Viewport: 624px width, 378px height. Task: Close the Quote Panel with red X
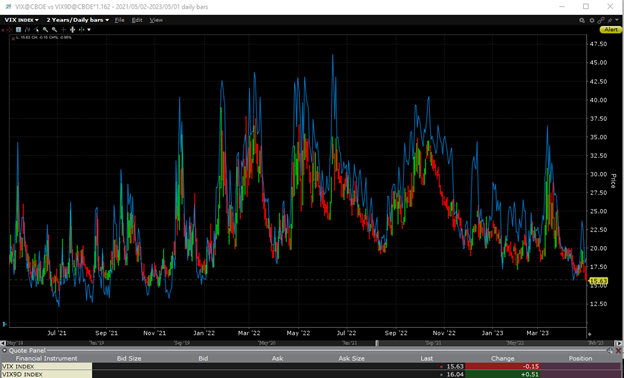point(618,351)
